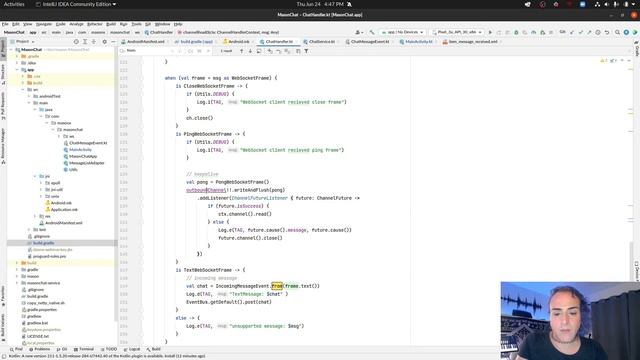Open the Build Variants side panel
640x360 pixels.
click(x=3, y=327)
